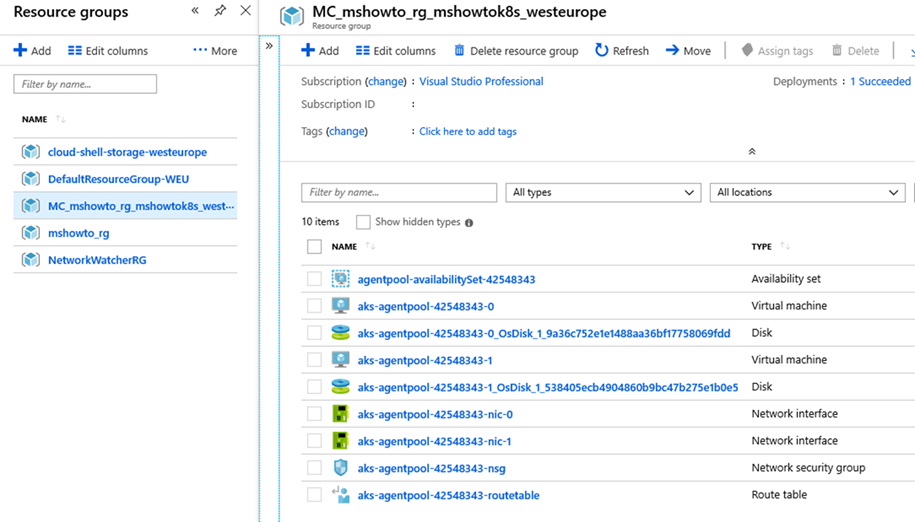915x522 pixels.
Task: Sort resources by NAME column arrows
Action: [370, 246]
